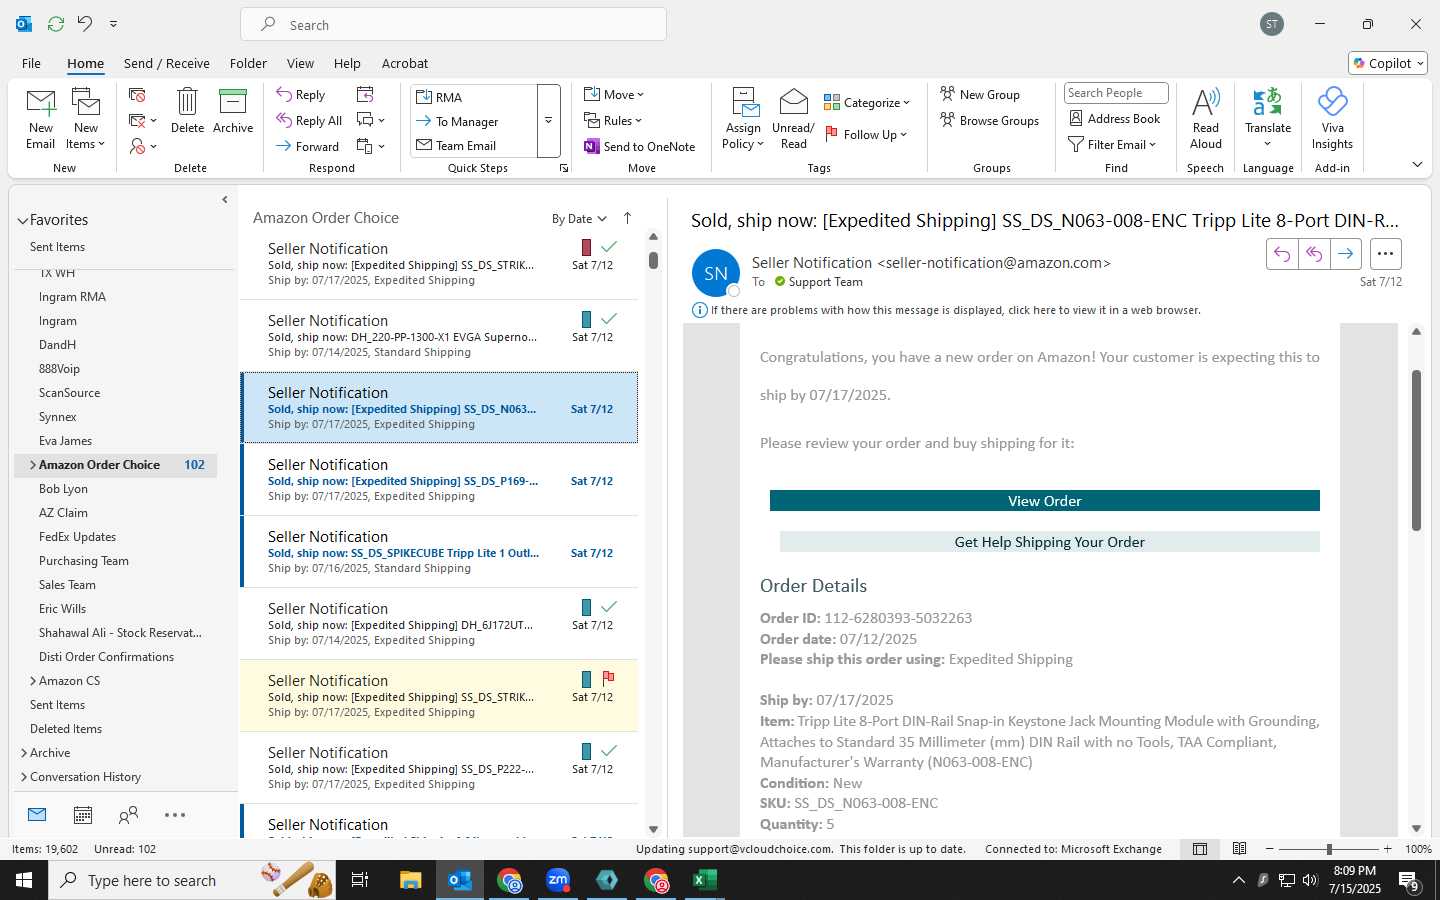Switch to Send / Receive tab
The image size is (1440, 900).
pyautogui.click(x=166, y=63)
